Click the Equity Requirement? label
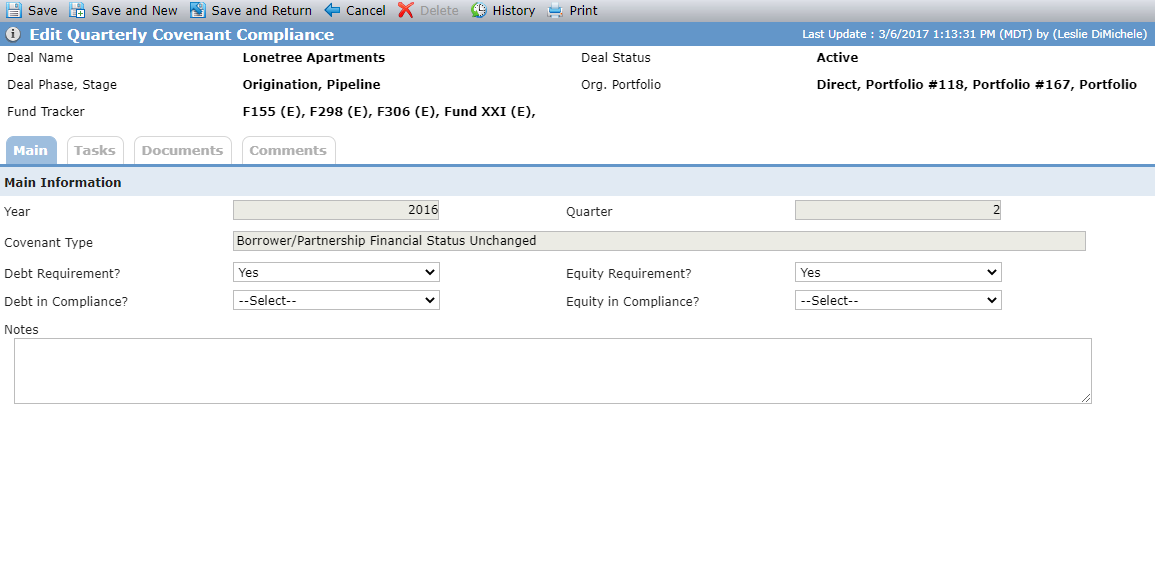The width and height of the screenshot is (1155, 564). (x=629, y=274)
